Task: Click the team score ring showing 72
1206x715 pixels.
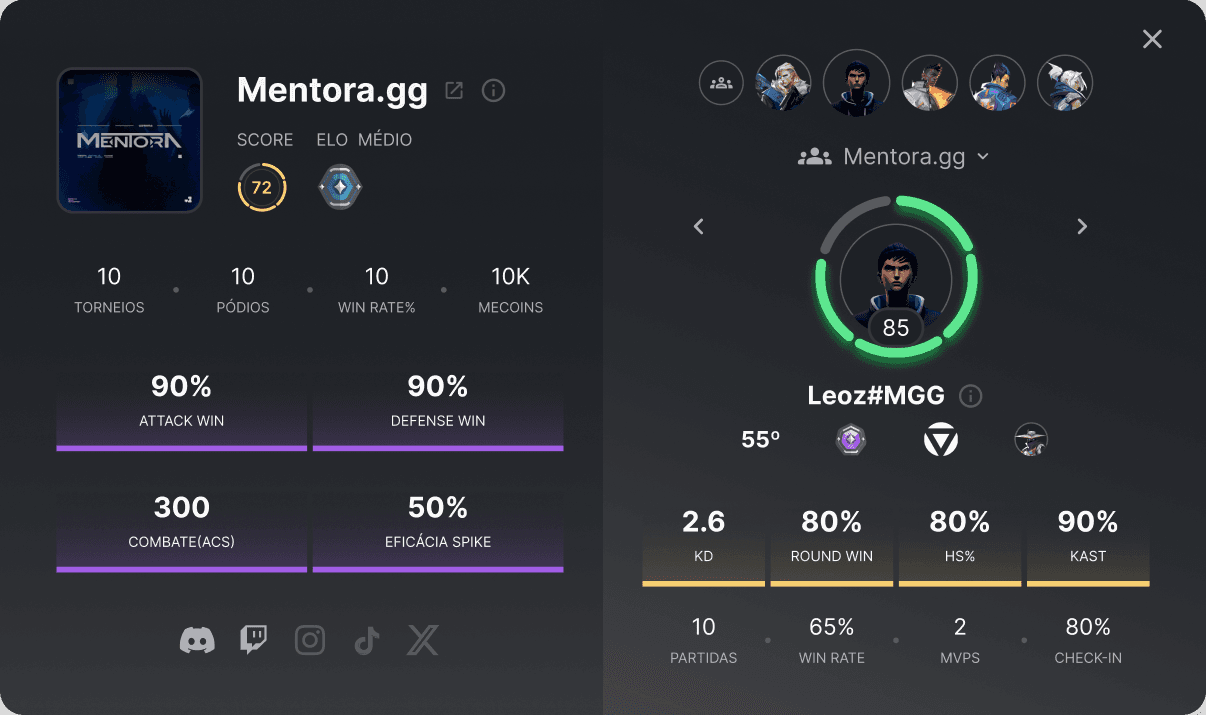Action: [262, 188]
